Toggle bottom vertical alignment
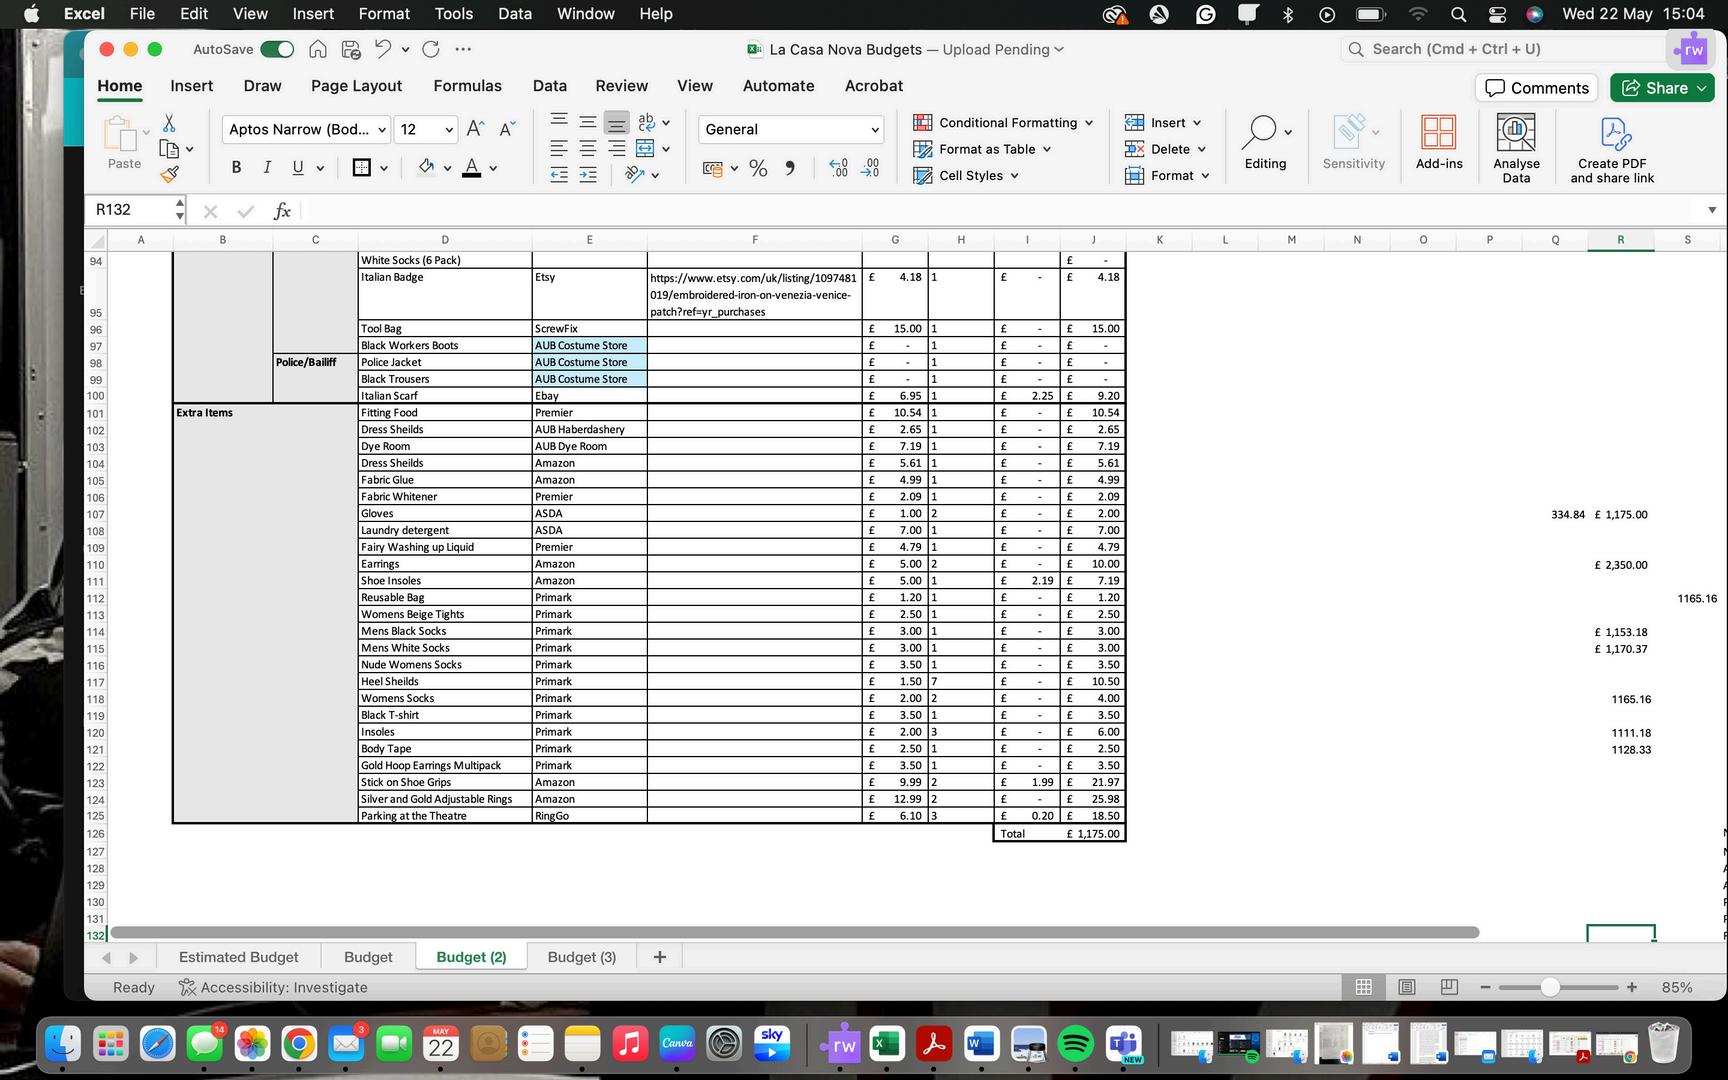1728x1080 pixels. 617,122
